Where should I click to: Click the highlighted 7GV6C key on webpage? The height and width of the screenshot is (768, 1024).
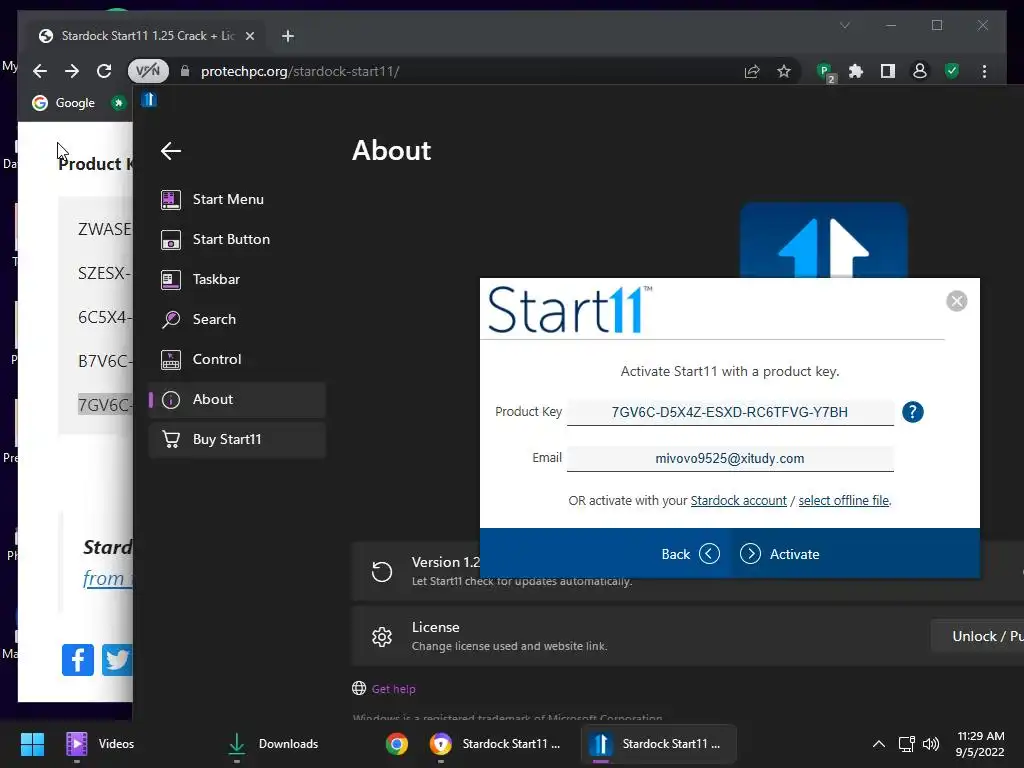click(x=104, y=405)
